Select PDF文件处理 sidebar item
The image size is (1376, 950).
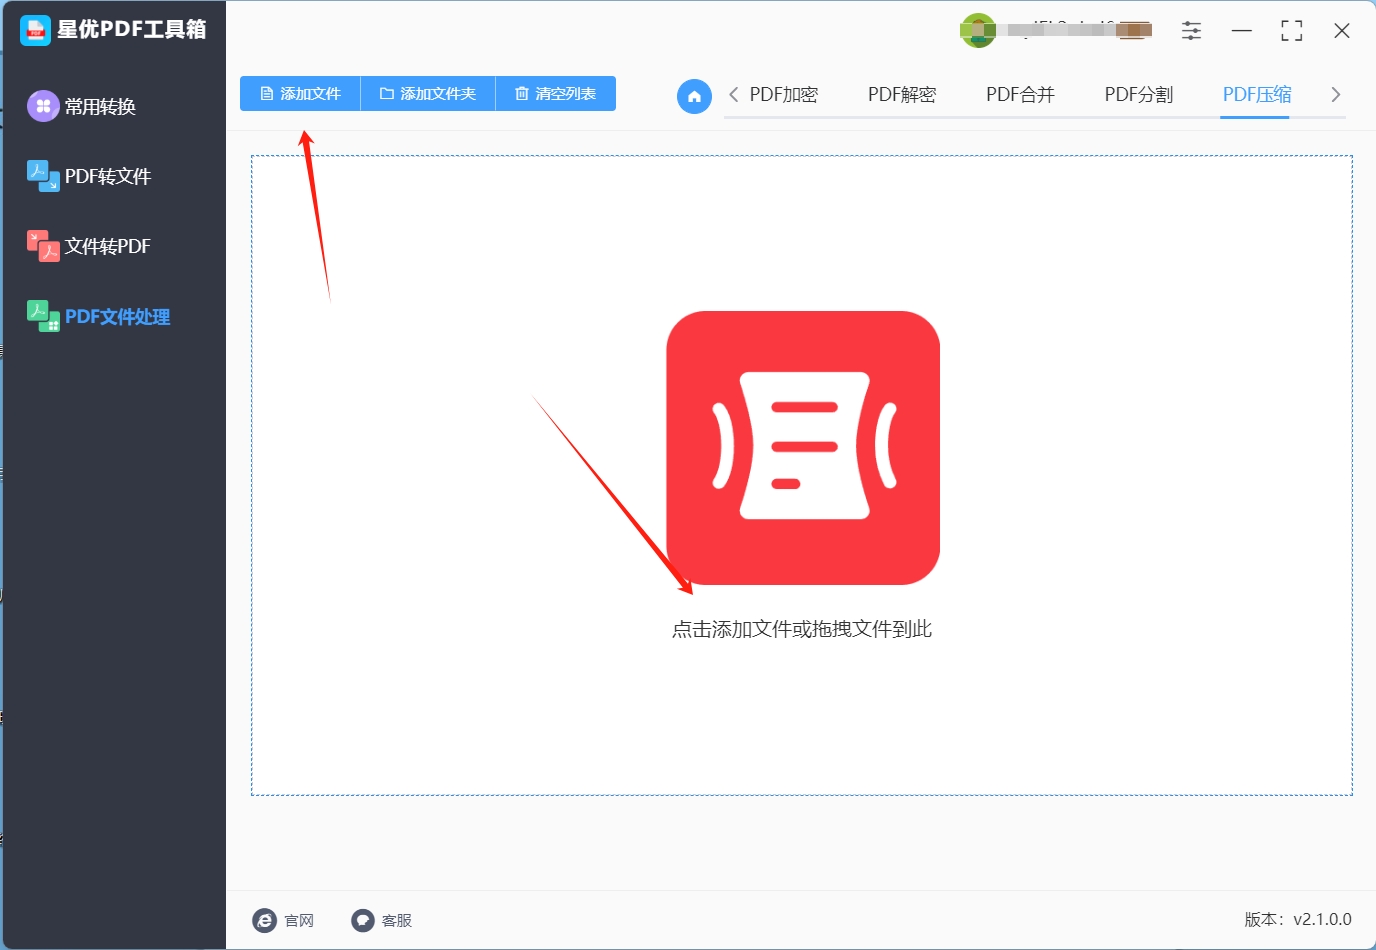pos(99,316)
